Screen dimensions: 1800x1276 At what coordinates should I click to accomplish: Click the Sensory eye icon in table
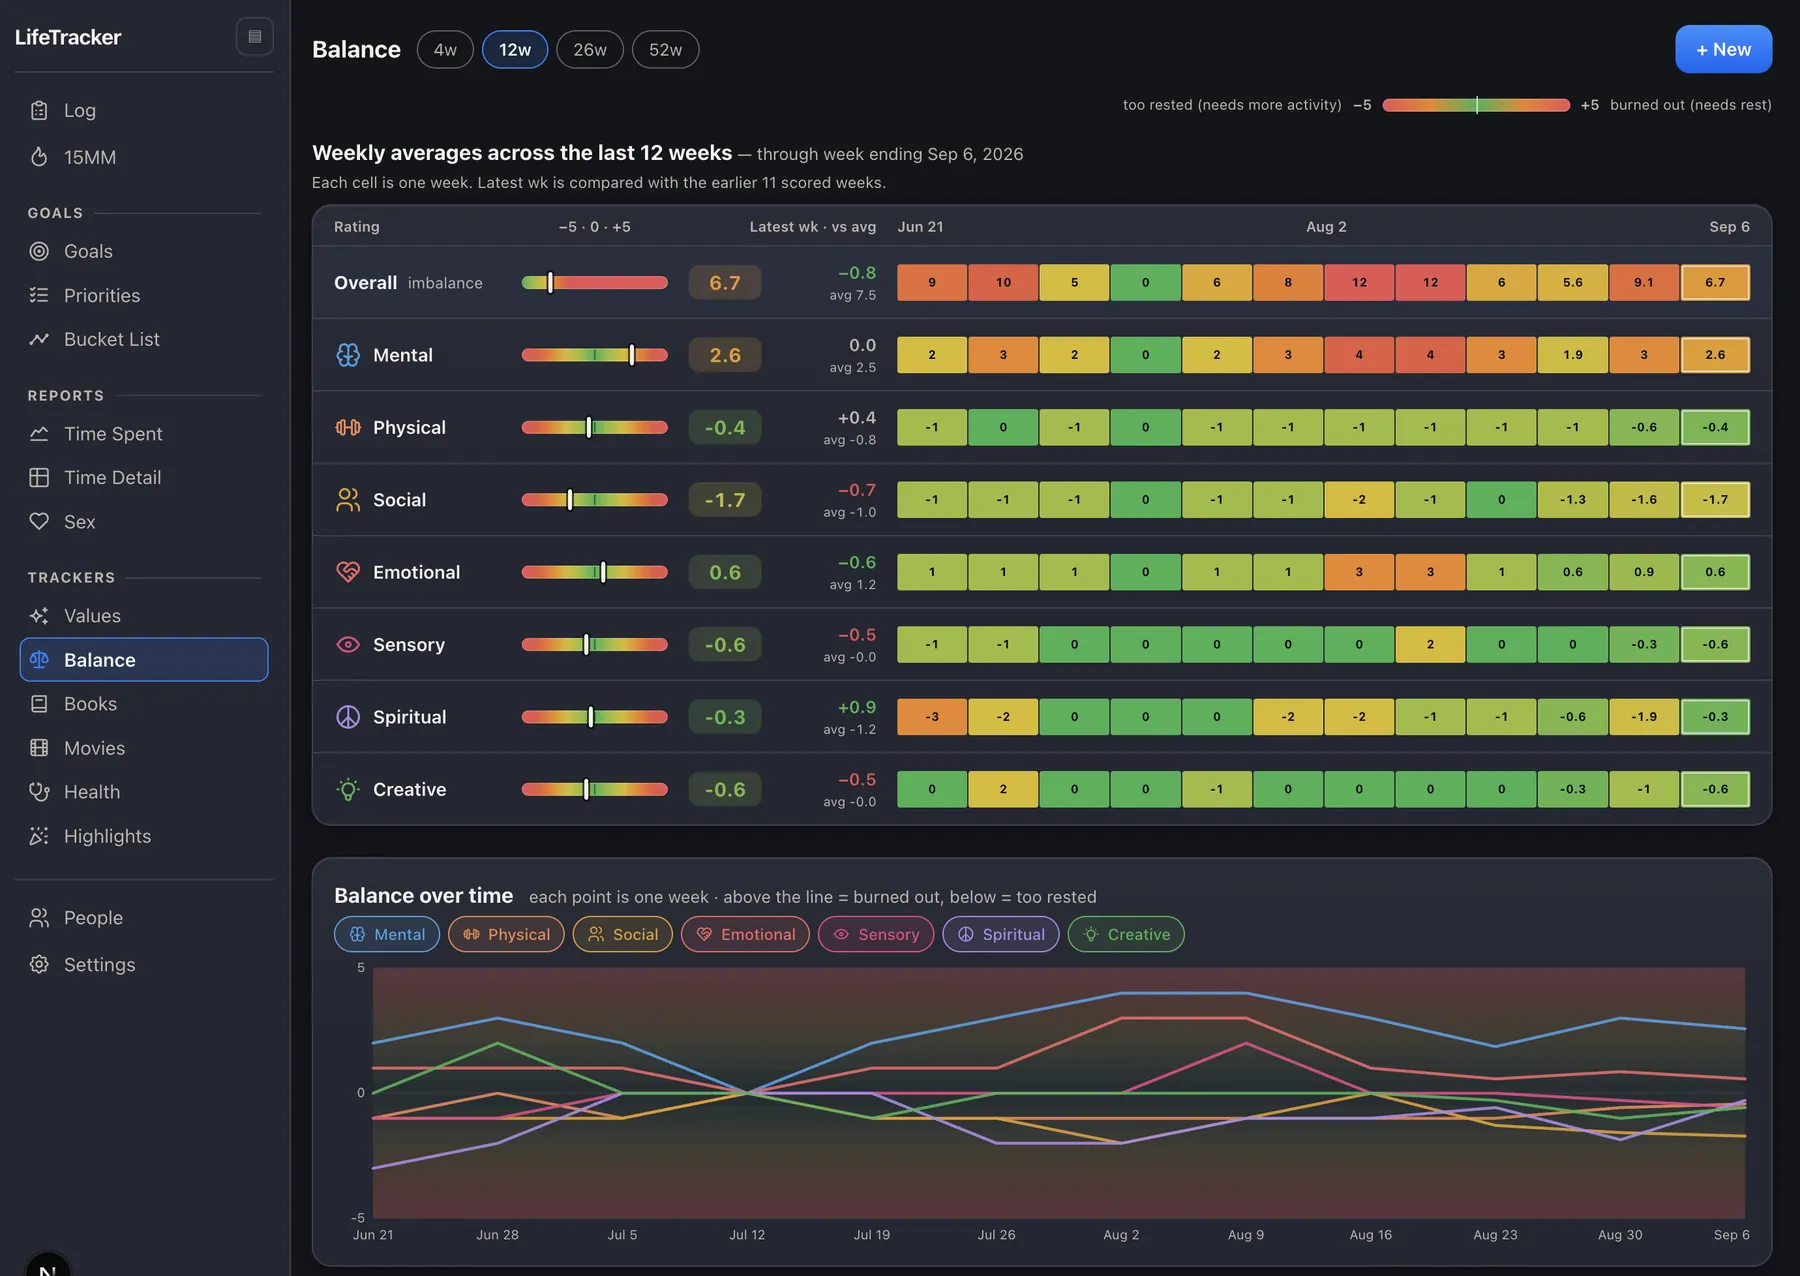[x=348, y=644]
